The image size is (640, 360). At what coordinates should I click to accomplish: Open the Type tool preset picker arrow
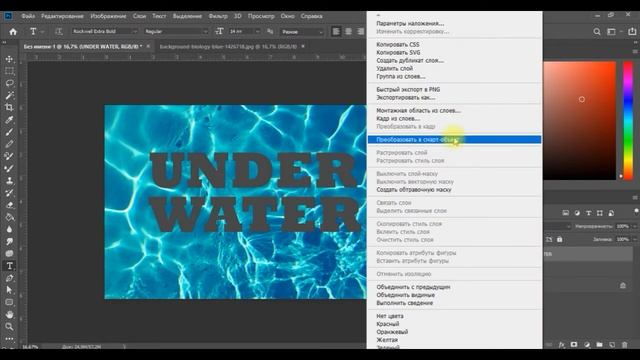click(42, 31)
